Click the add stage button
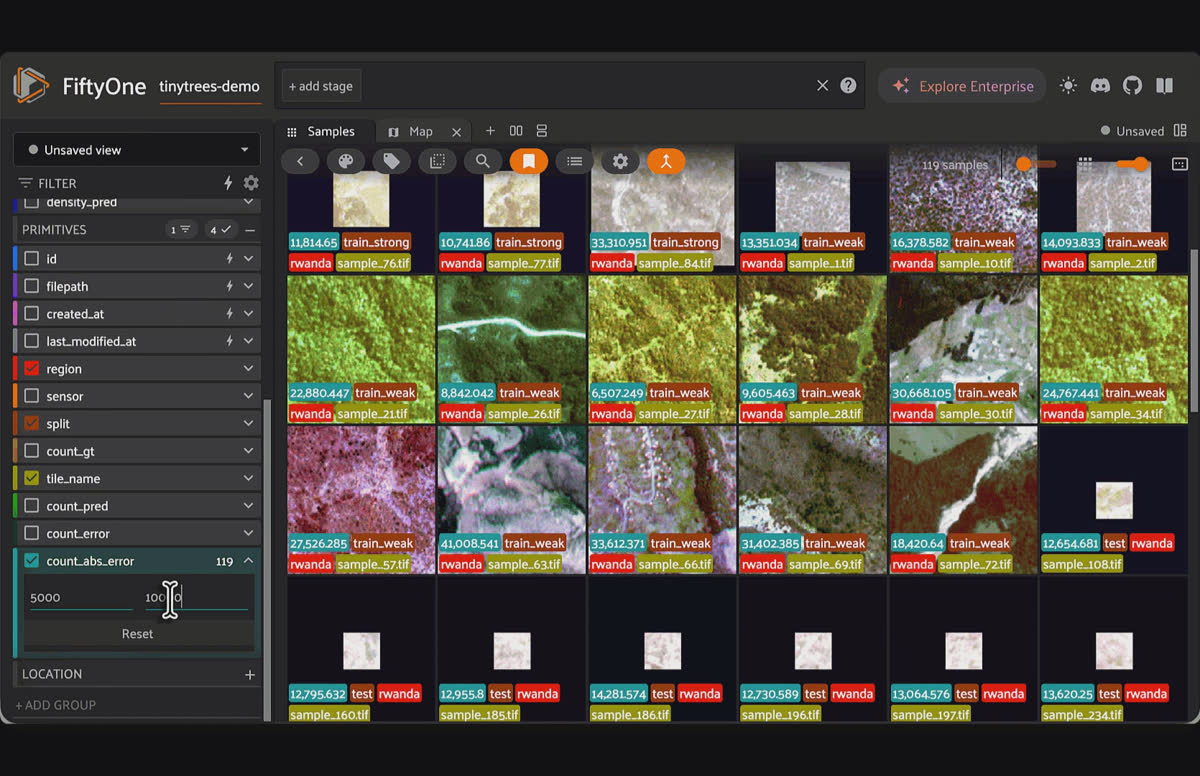This screenshot has width=1200, height=776. [321, 86]
